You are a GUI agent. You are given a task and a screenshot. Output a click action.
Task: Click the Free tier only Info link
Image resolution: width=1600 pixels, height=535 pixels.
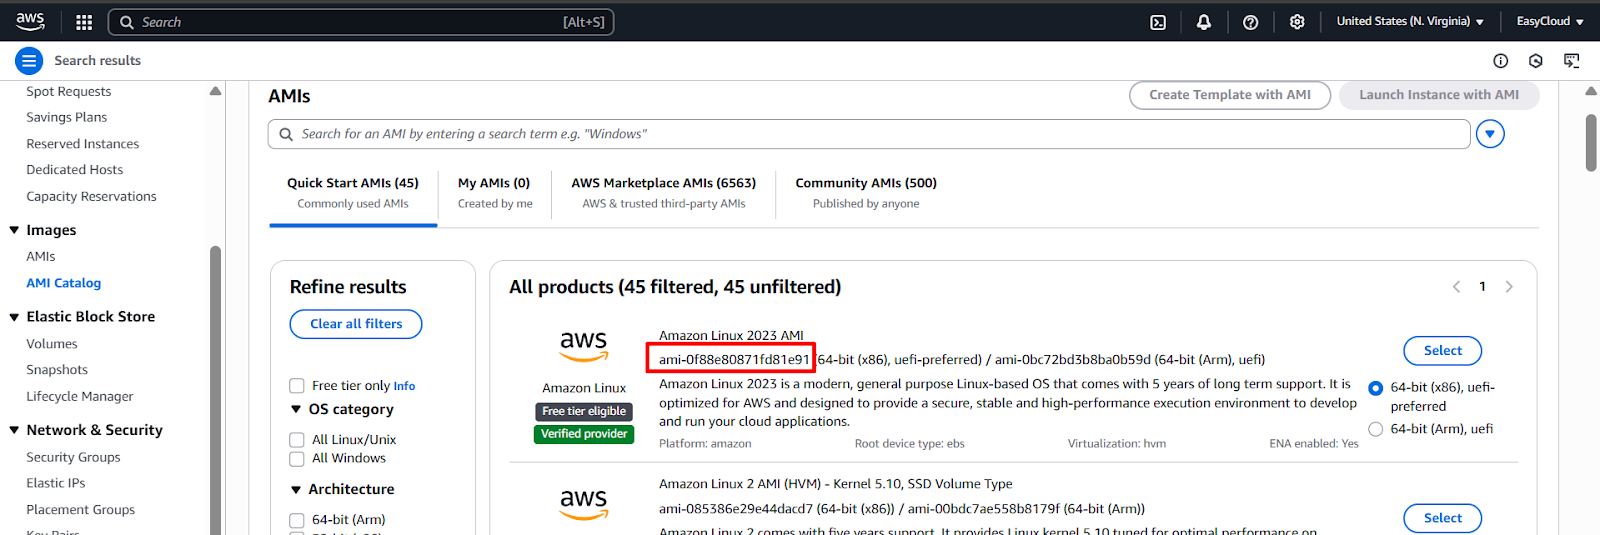[x=404, y=386]
